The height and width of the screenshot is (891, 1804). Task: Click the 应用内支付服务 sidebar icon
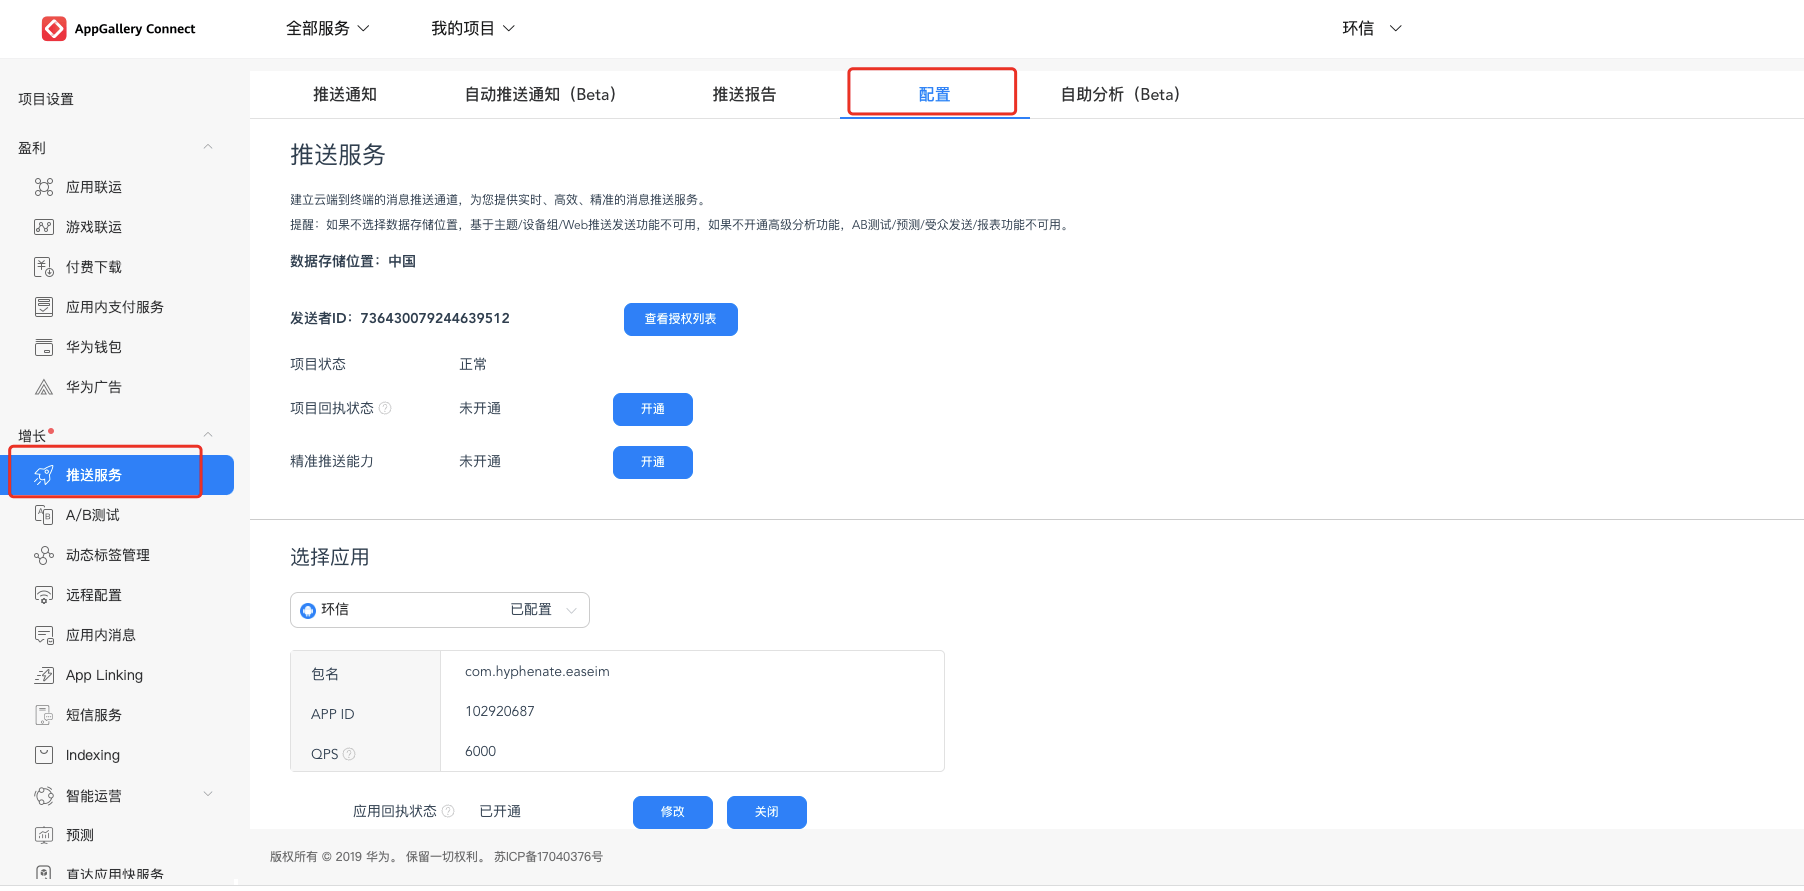[44, 307]
